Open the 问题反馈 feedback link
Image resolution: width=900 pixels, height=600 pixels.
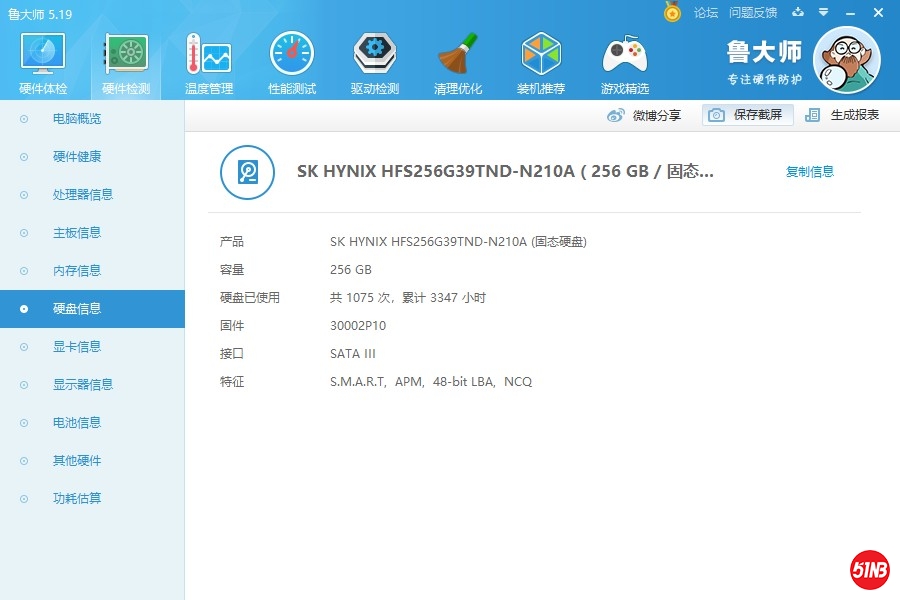click(x=753, y=13)
